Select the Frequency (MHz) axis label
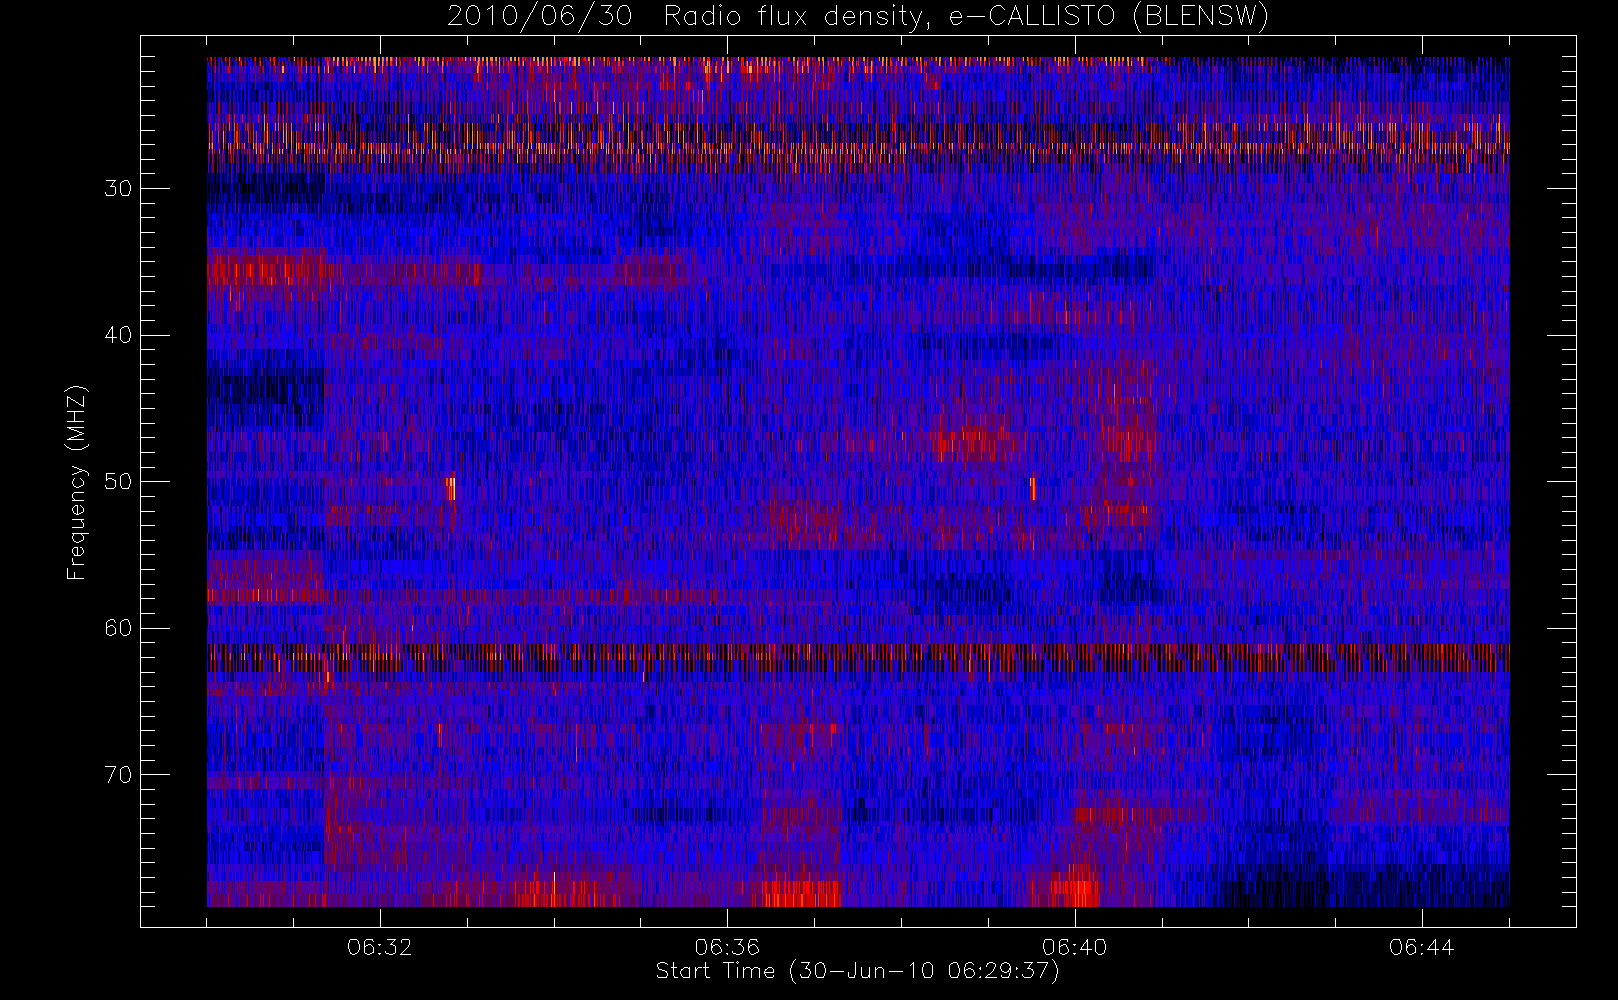The image size is (1618, 1000). click(x=77, y=482)
